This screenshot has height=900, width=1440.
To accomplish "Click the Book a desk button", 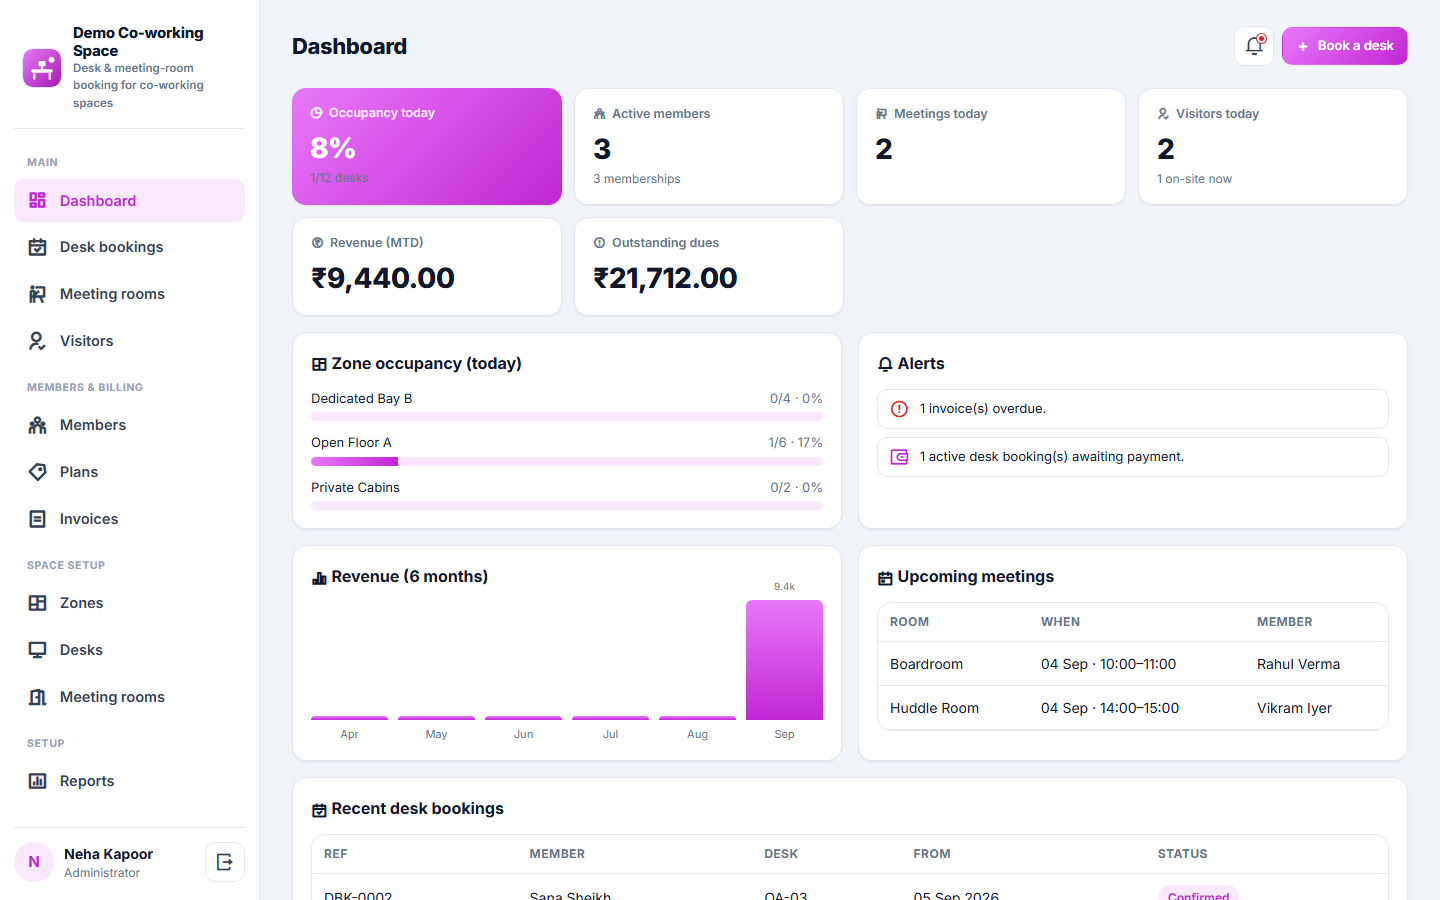I will click(x=1345, y=46).
